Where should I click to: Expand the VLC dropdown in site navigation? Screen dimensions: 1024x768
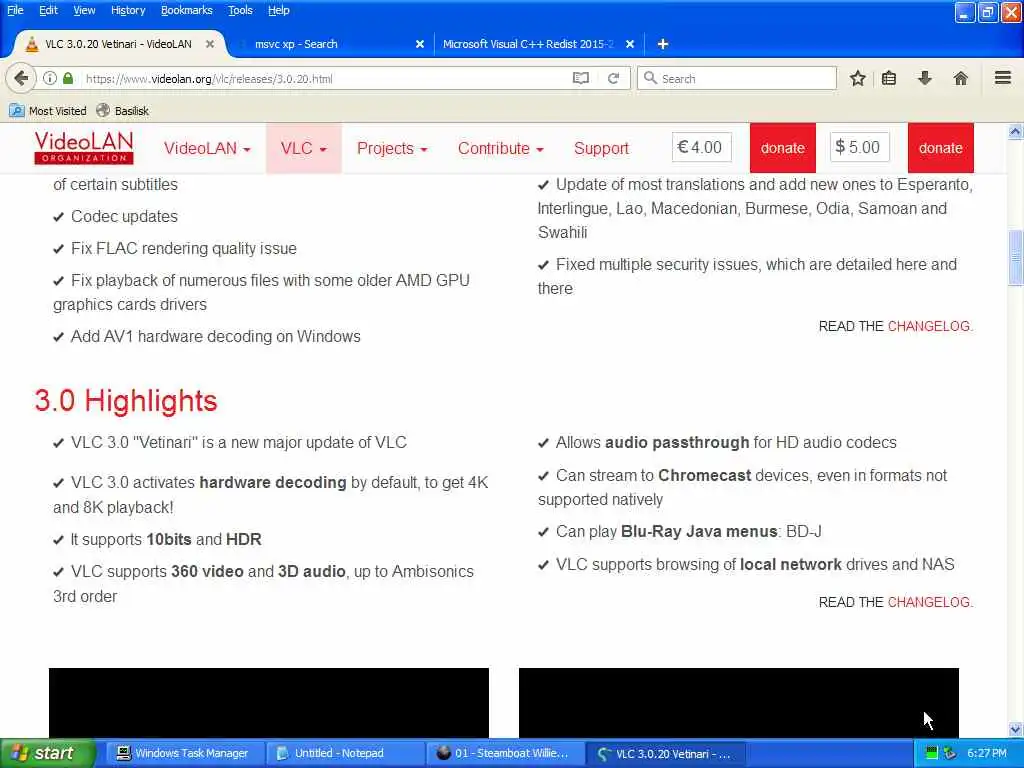tap(303, 148)
